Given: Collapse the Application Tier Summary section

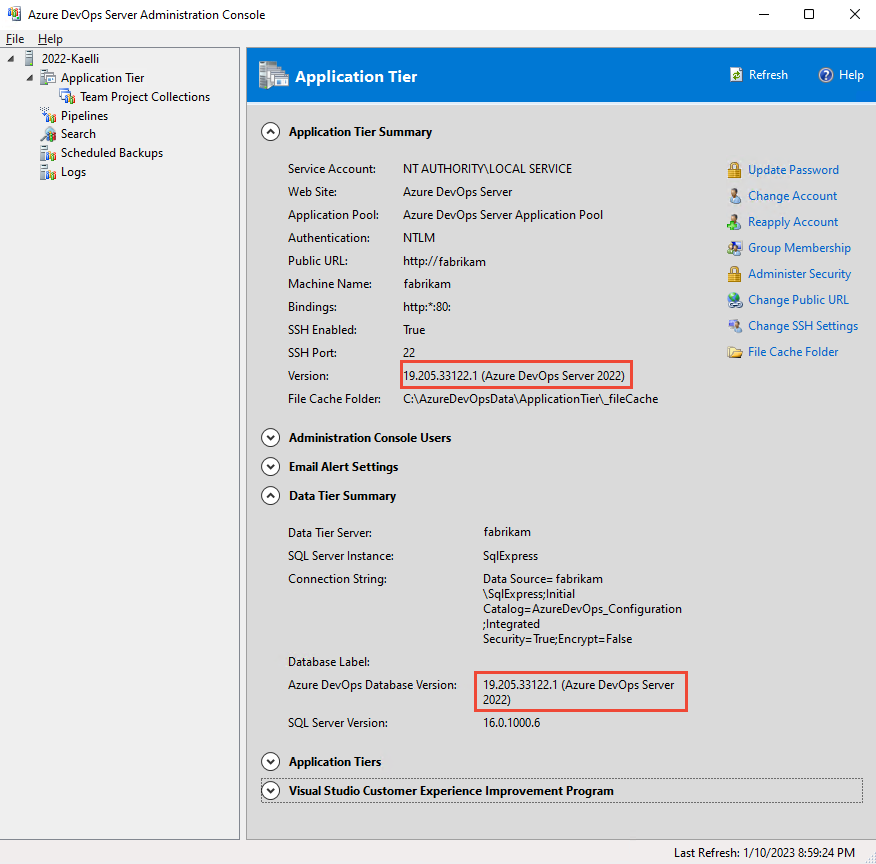Looking at the screenshot, I should 270,131.
